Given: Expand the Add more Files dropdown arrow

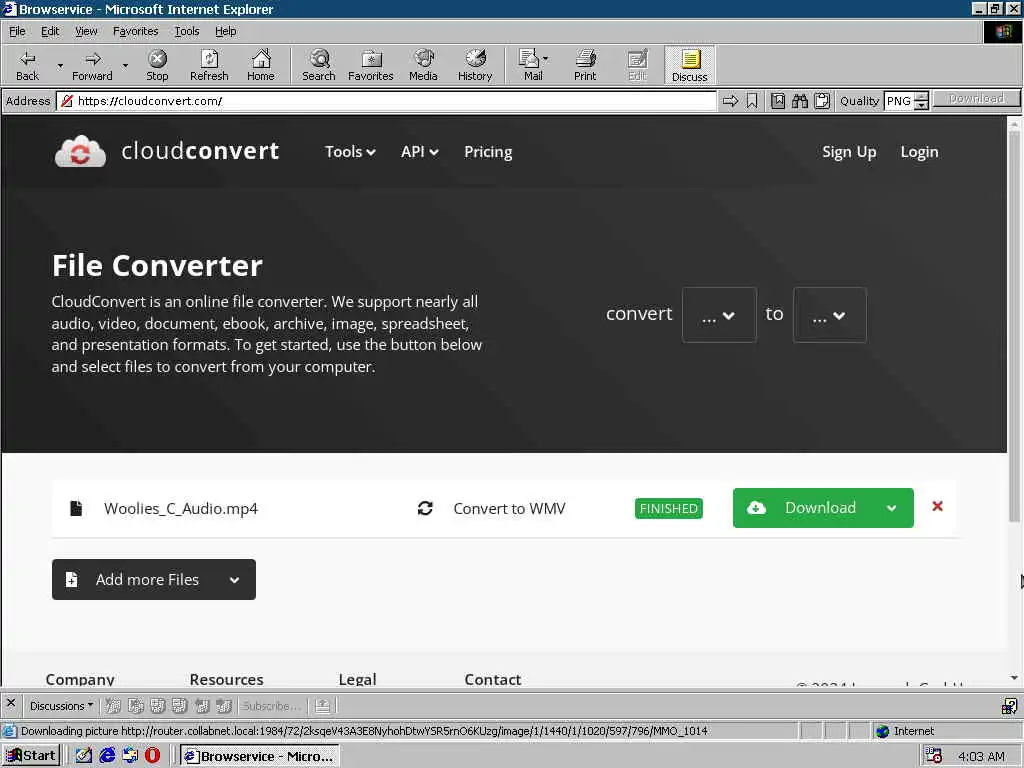Looking at the screenshot, I should click(x=234, y=580).
